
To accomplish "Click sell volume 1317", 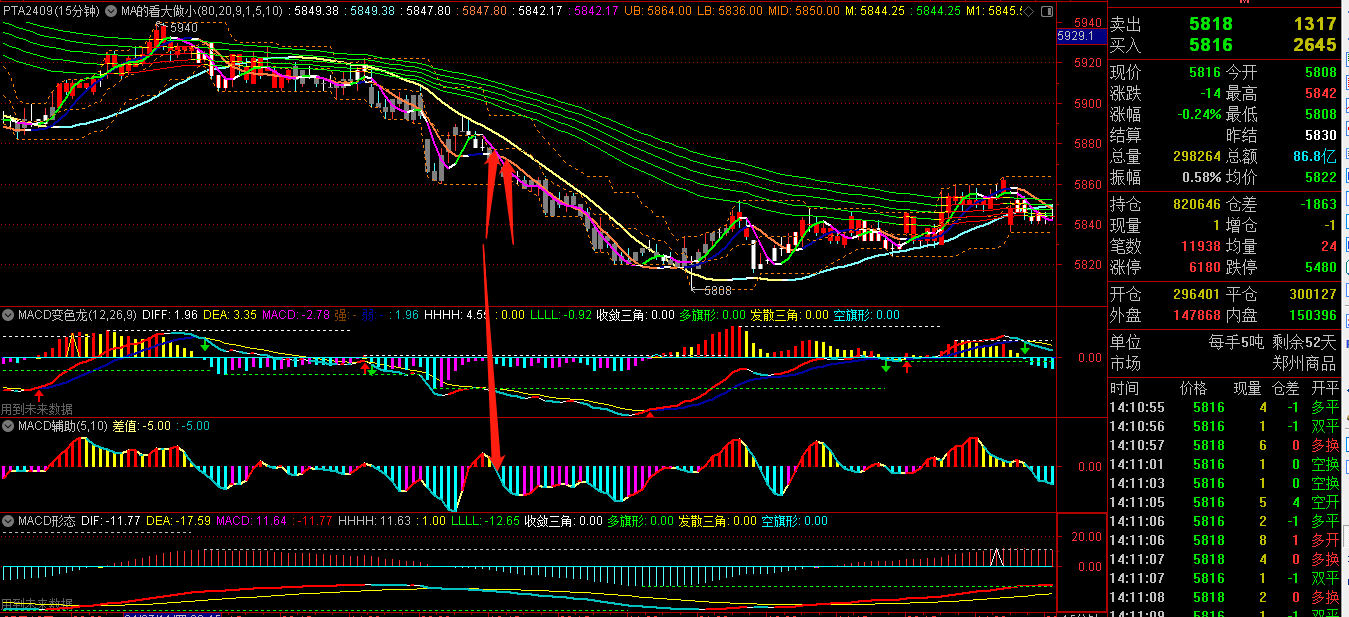I will [1314, 24].
